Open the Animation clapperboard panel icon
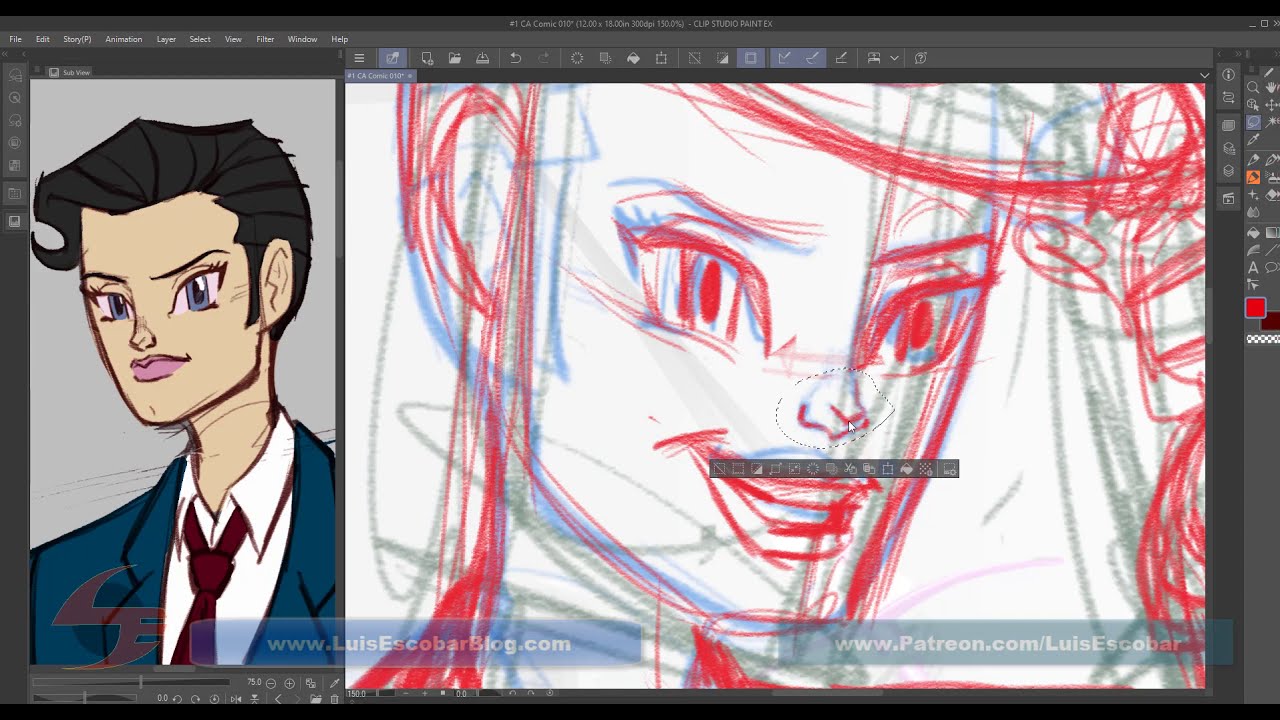Image resolution: width=1280 pixels, height=720 pixels. click(1228, 199)
